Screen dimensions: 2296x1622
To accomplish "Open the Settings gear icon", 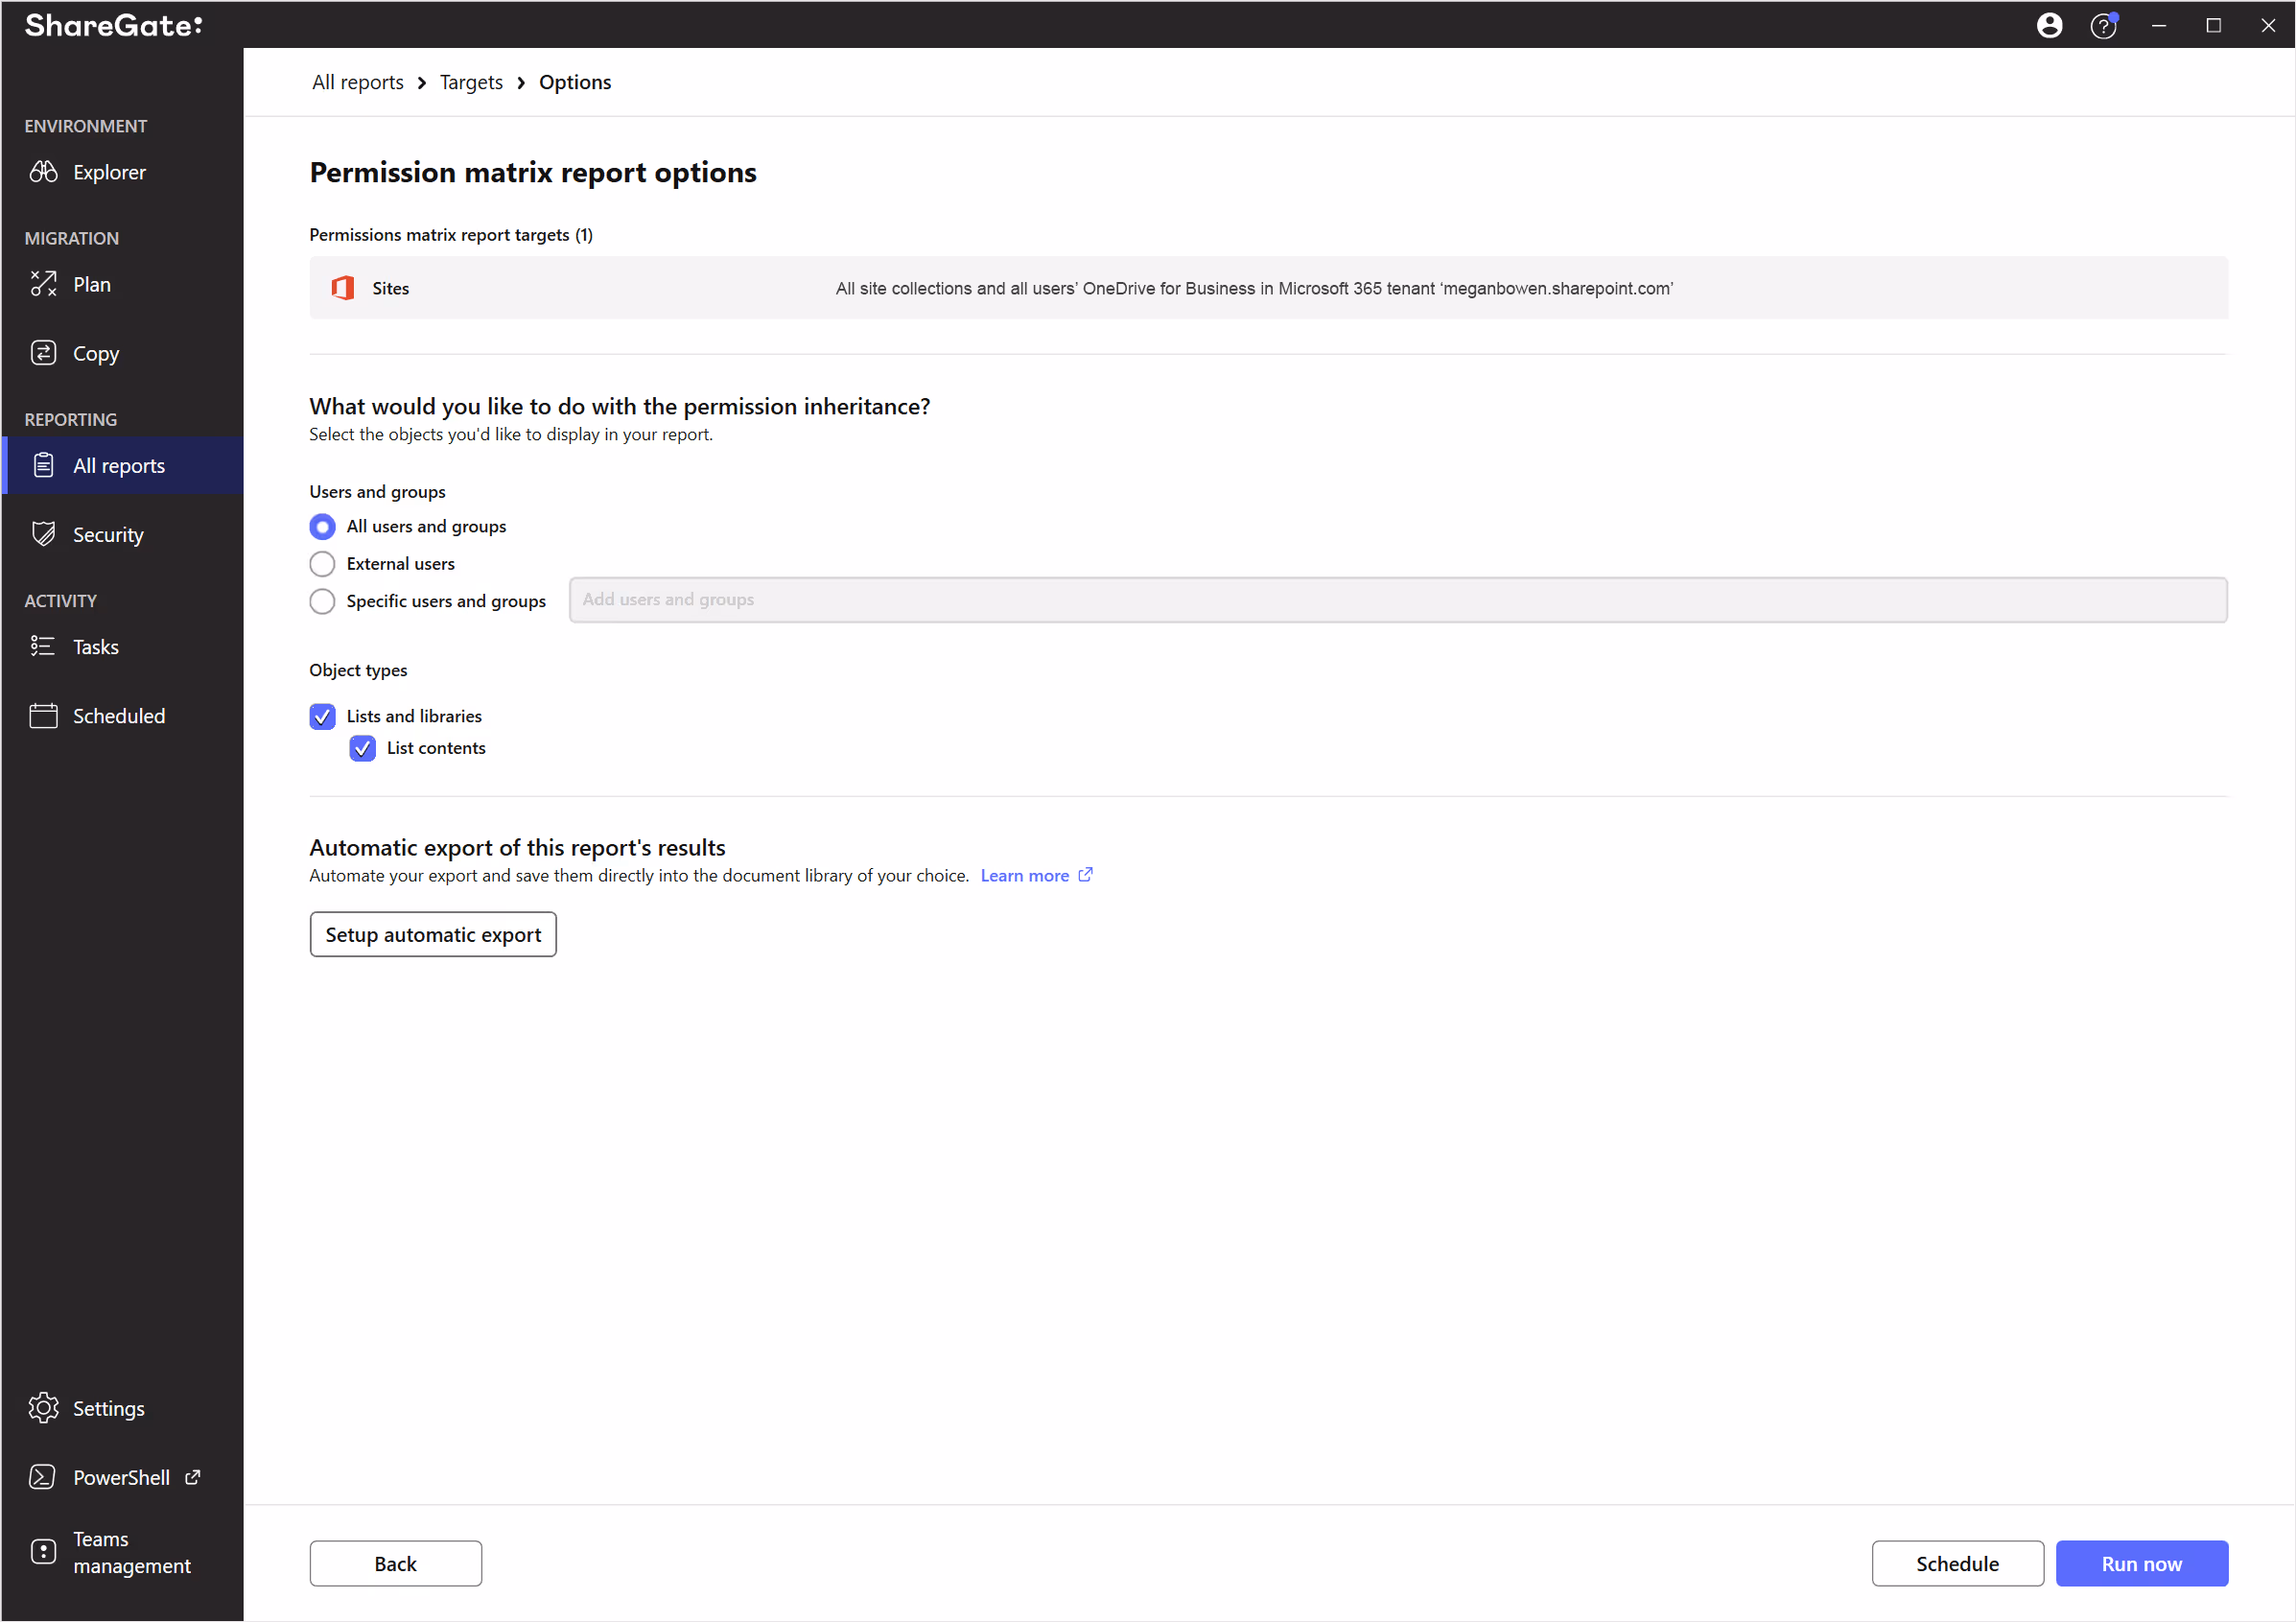I will (43, 1408).
